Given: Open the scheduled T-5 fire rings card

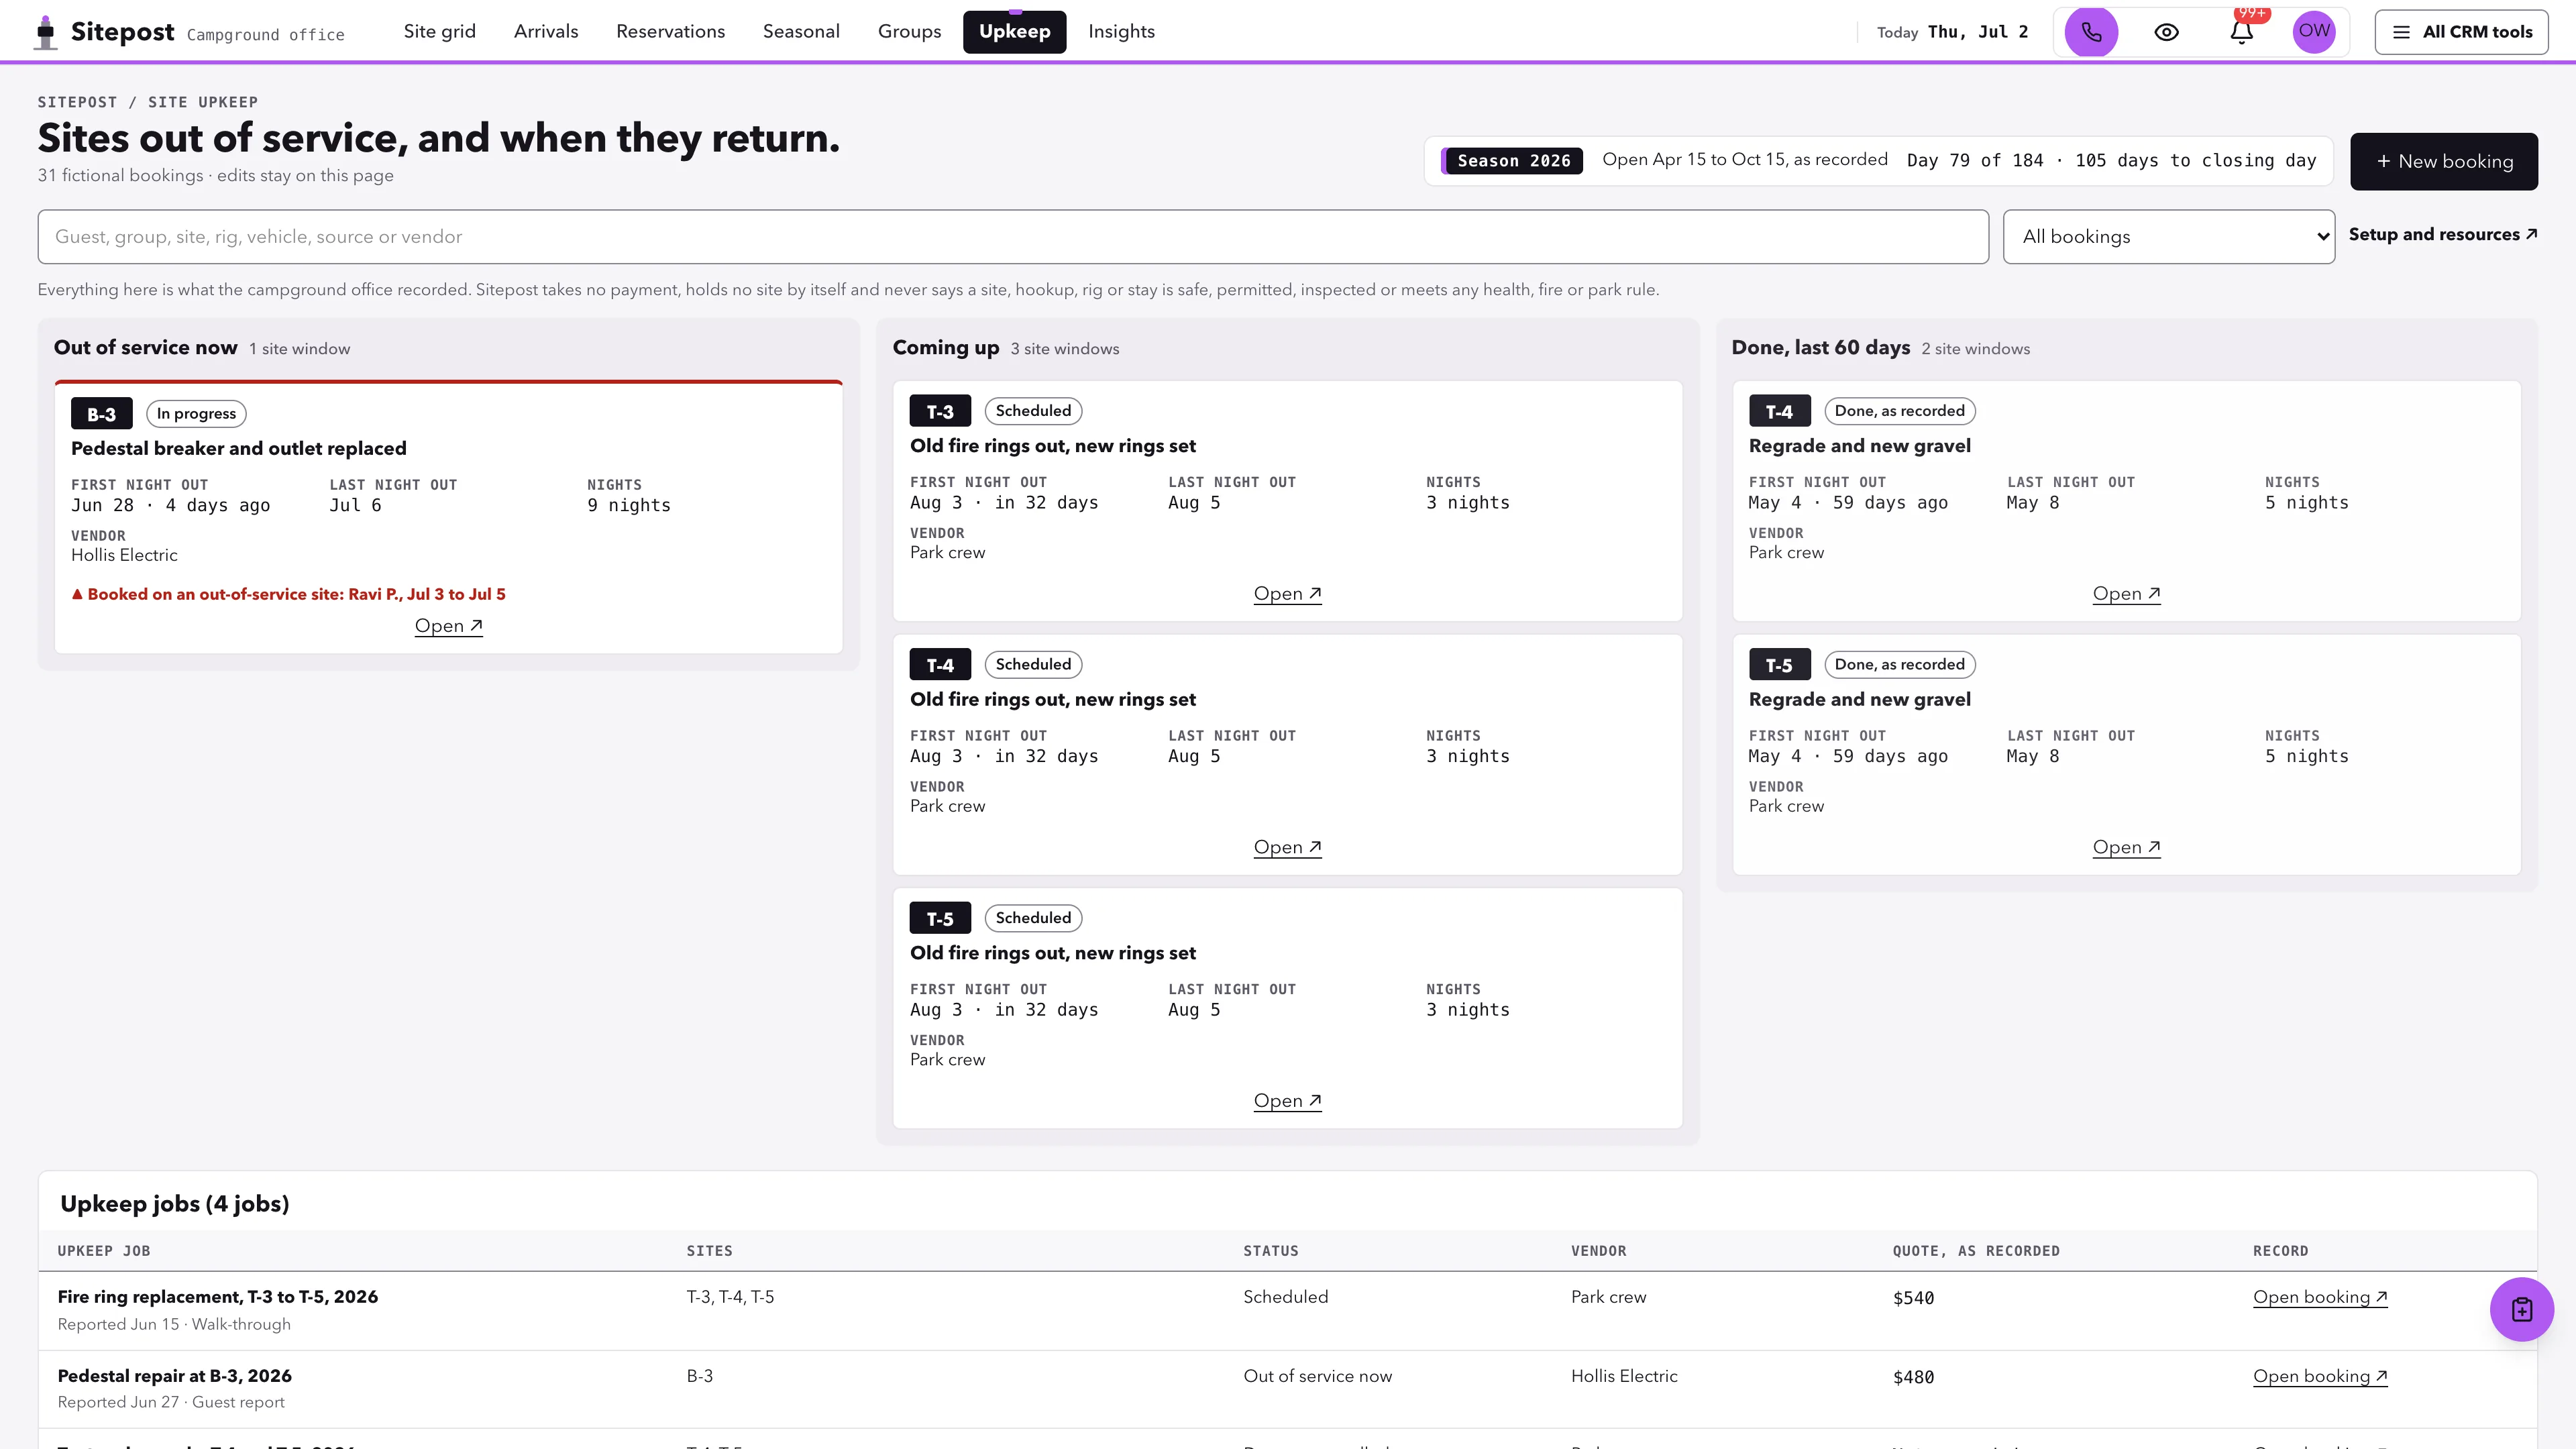Looking at the screenshot, I should coord(1287,1101).
